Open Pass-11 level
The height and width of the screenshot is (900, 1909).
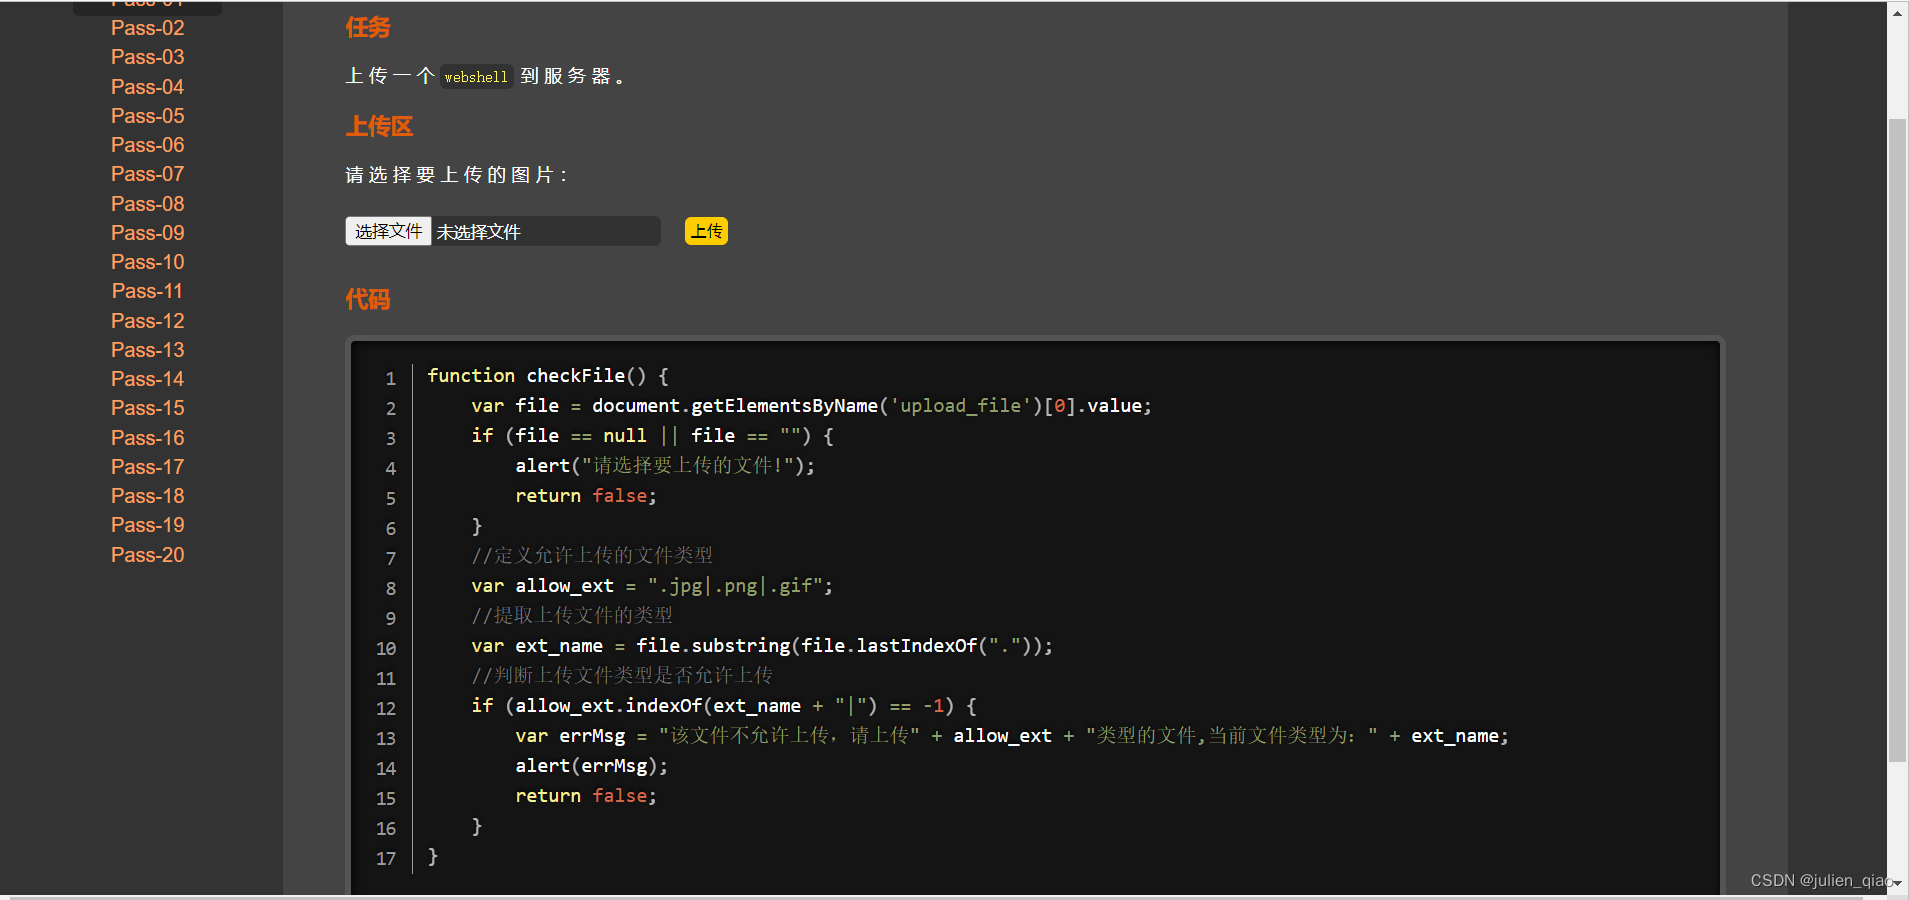[x=147, y=291]
